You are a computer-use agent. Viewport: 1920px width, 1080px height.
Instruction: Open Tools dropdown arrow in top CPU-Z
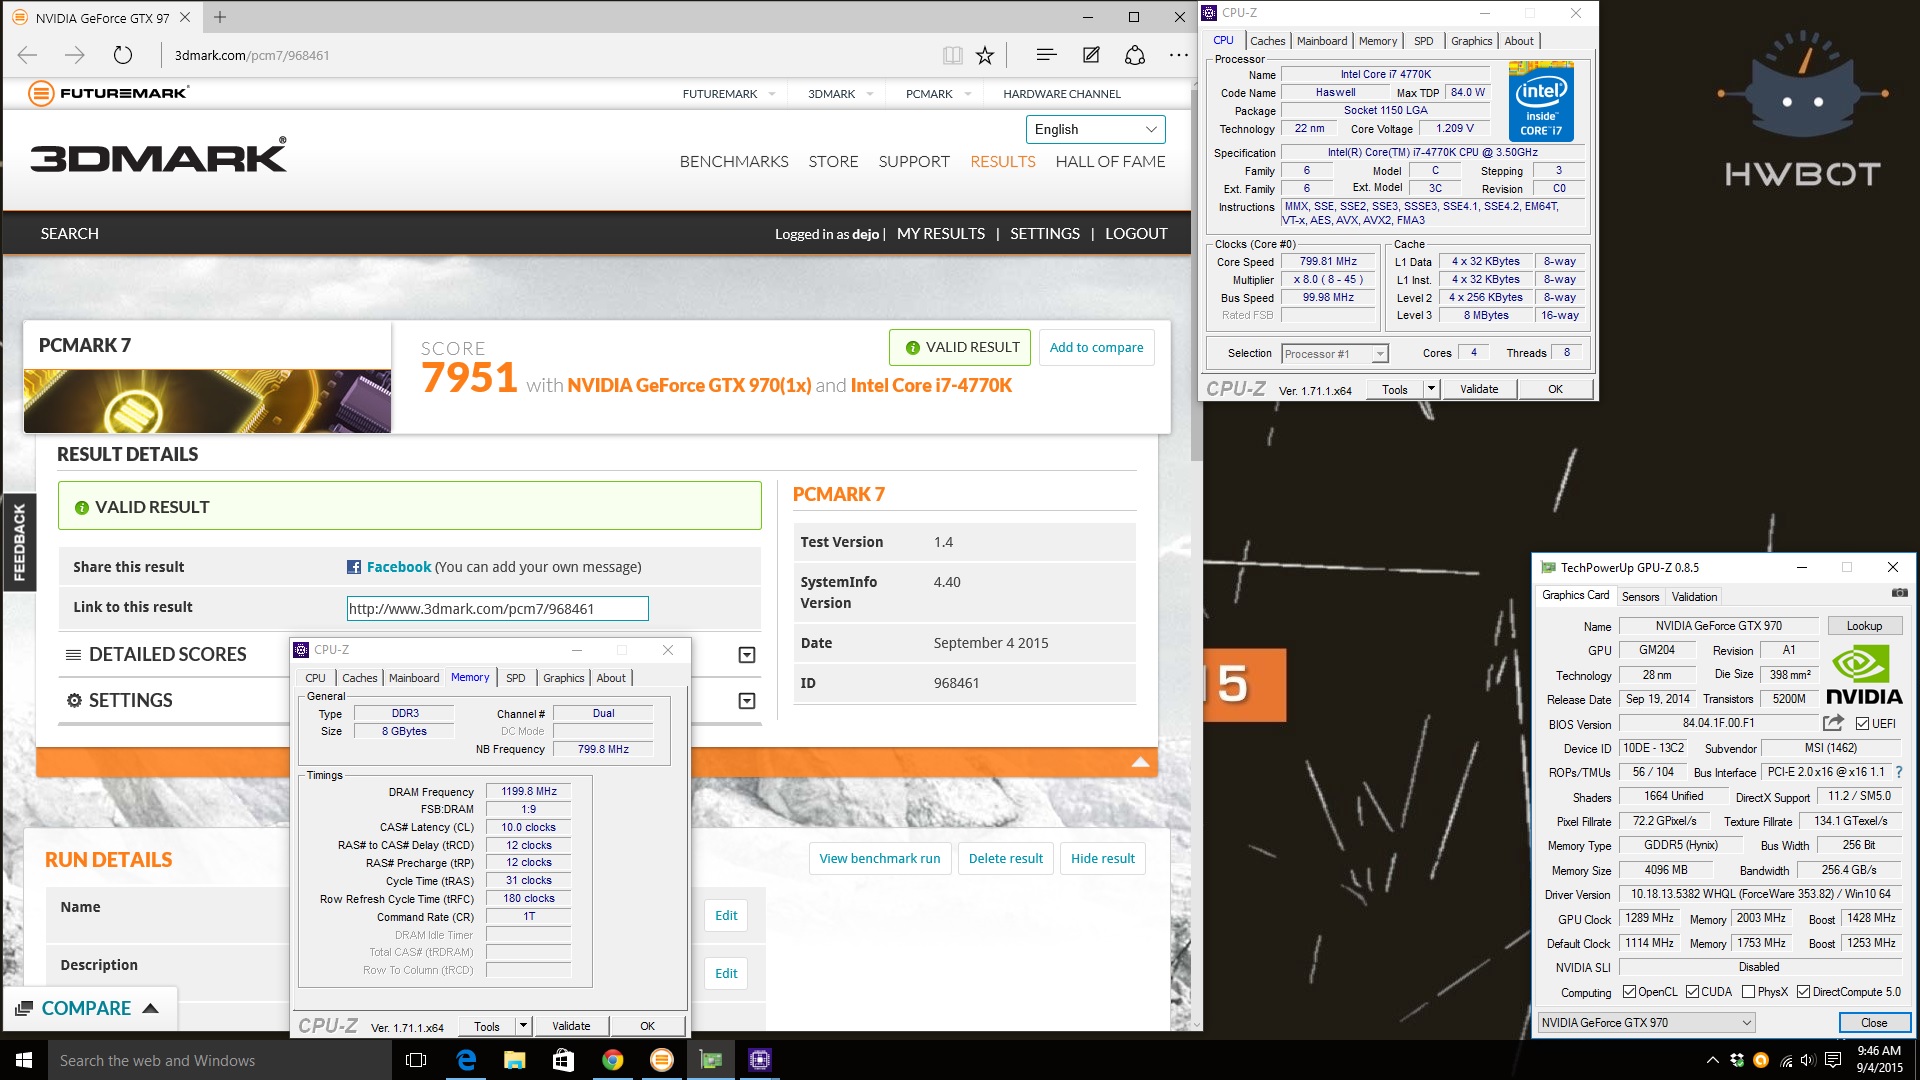point(1431,389)
